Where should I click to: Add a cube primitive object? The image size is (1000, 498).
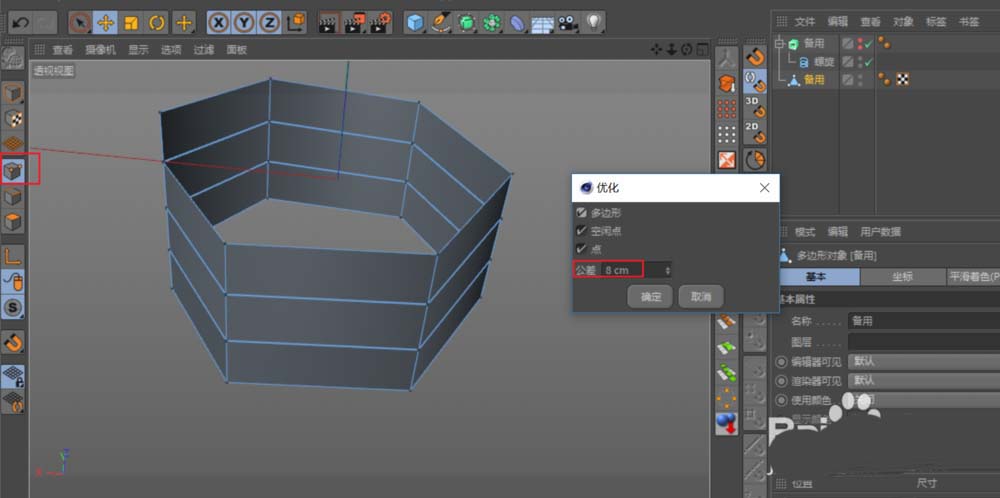[415, 22]
